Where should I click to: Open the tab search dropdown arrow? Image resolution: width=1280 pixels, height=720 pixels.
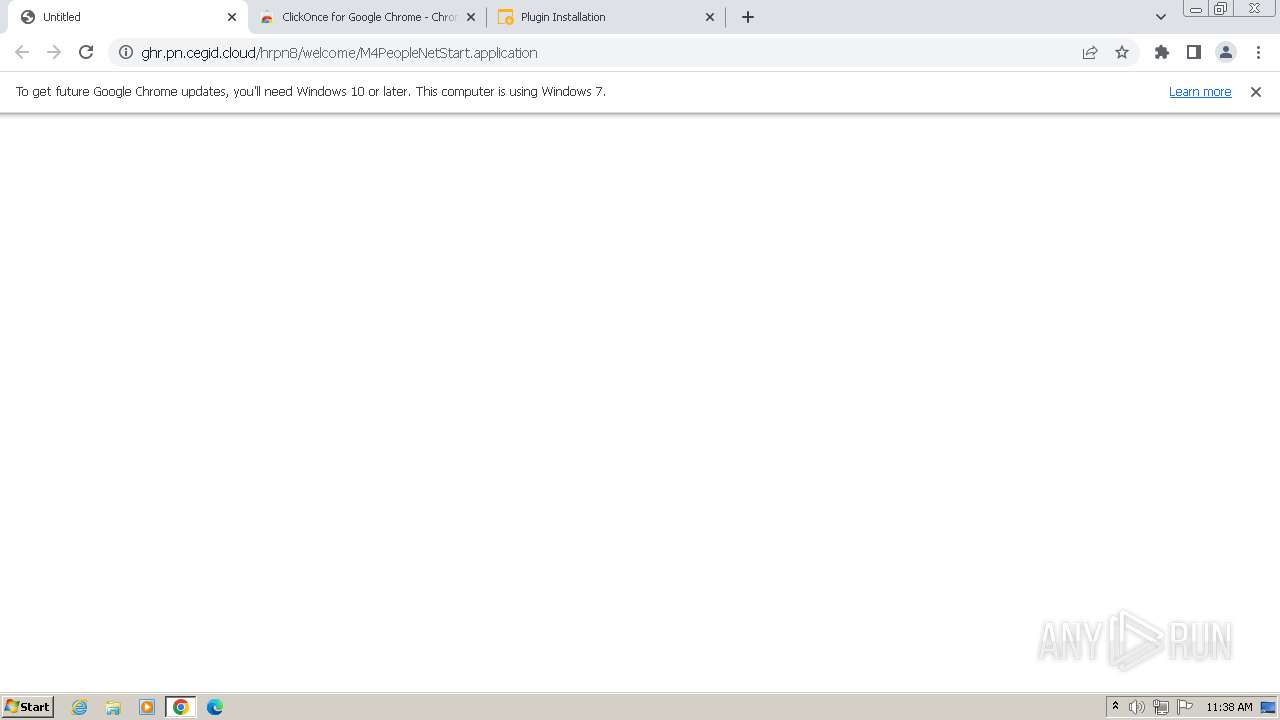tap(1161, 17)
